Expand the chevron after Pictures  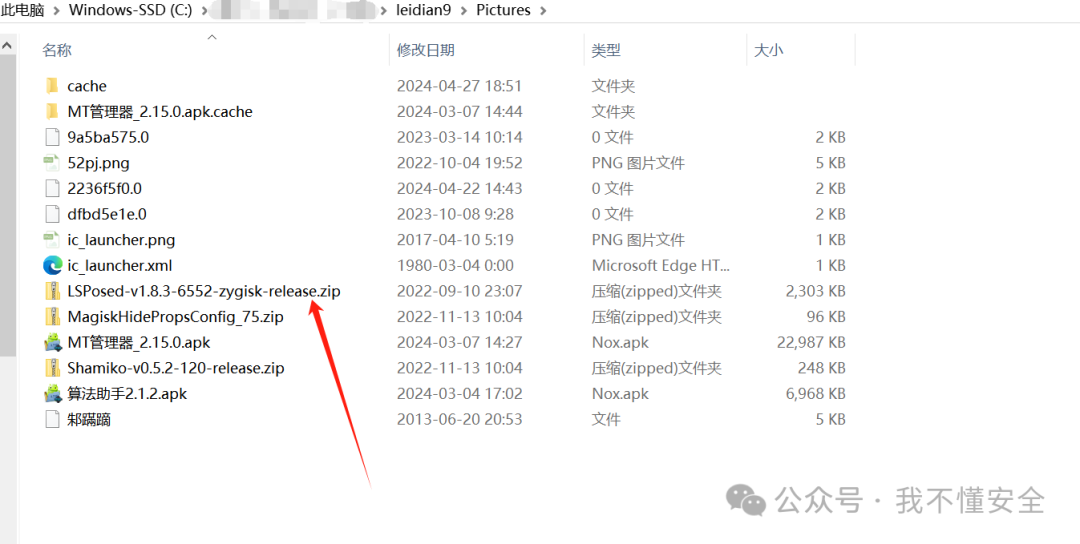pos(543,10)
